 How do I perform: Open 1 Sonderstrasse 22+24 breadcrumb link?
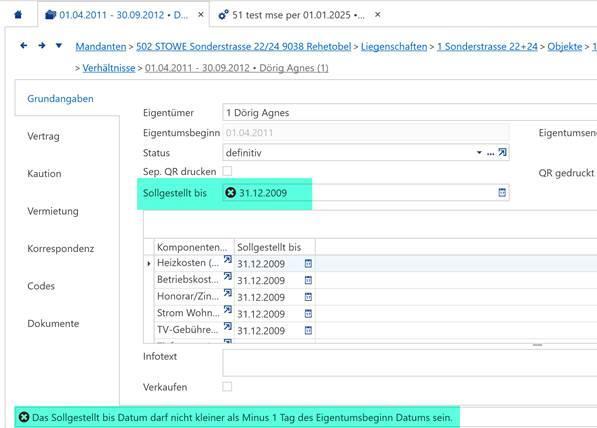click(487, 46)
